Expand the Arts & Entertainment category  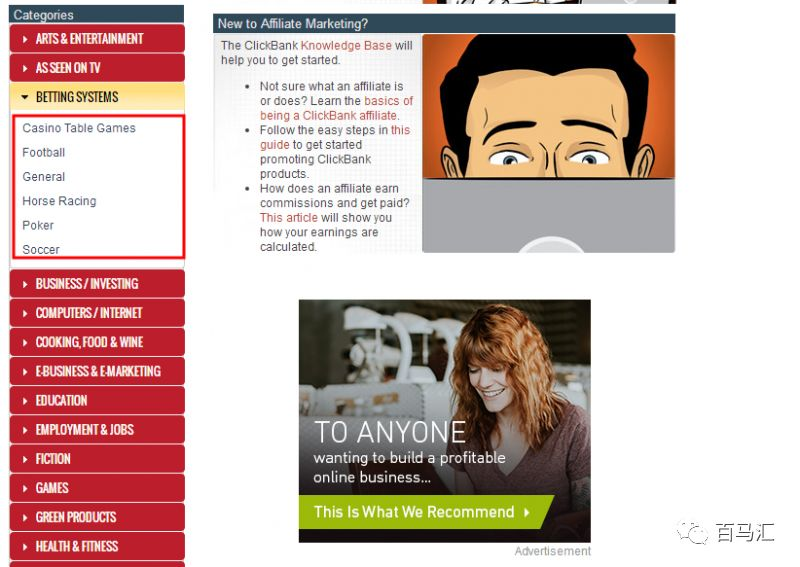click(97, 39)
